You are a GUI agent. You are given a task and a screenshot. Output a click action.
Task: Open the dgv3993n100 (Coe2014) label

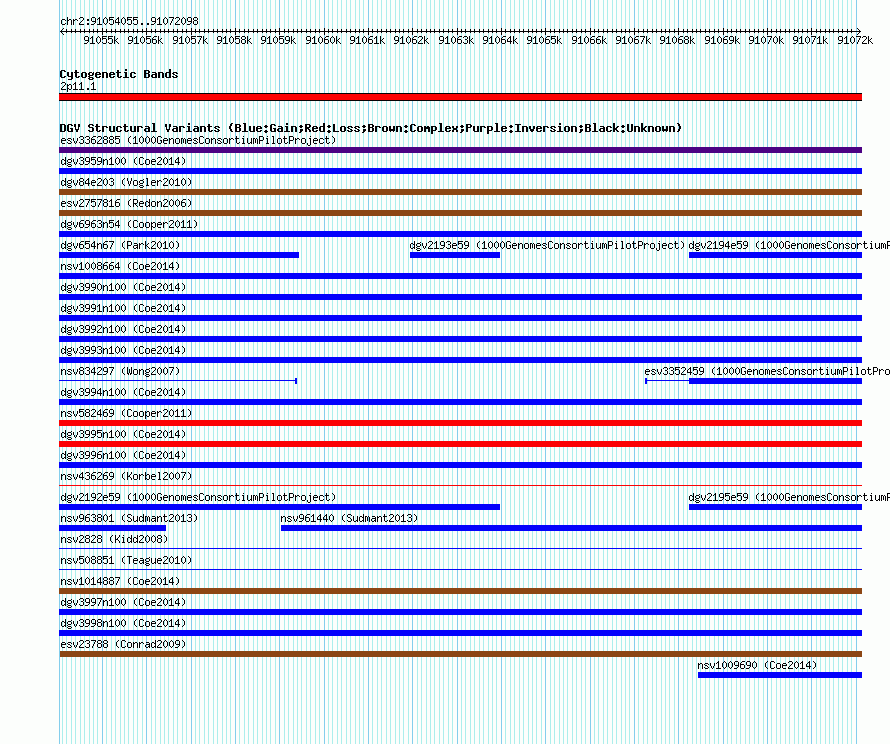tap(123, 350)
